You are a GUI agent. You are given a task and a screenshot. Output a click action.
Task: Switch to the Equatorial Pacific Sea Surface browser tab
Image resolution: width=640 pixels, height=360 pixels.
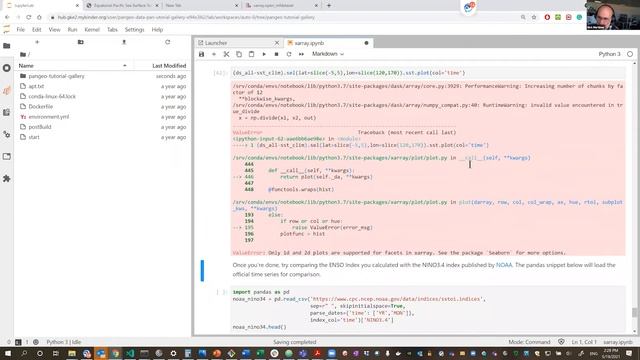[x=122, y=6]
